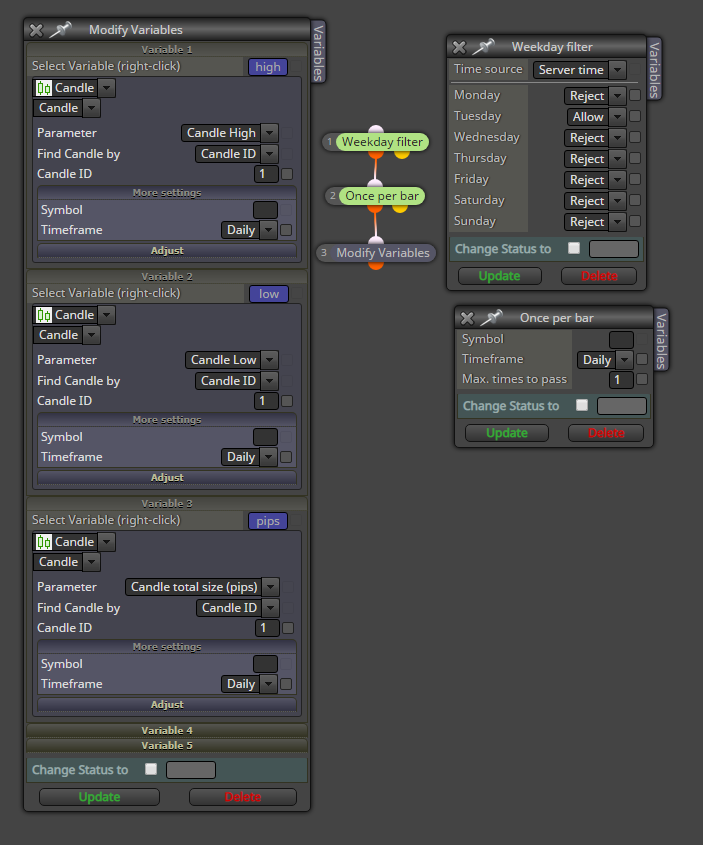Pin the Weekday filter panel
The height and width of the screenshot is (845, 703).
[483, 47]
